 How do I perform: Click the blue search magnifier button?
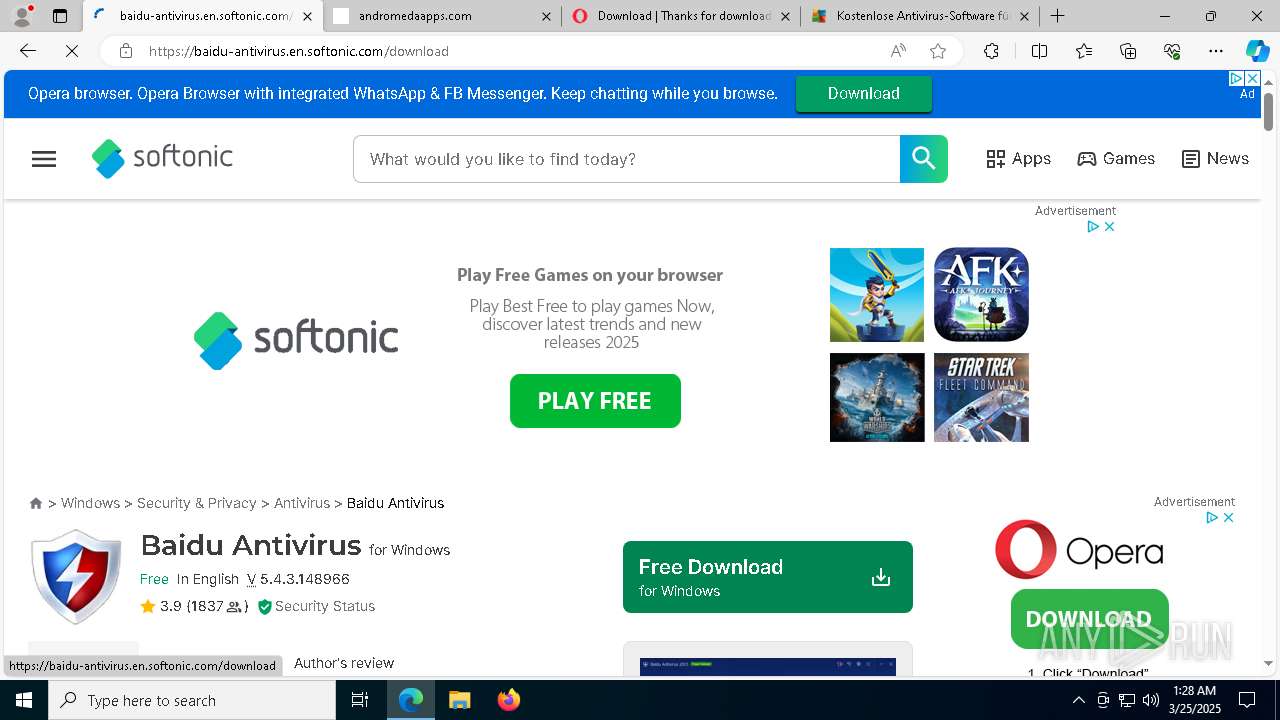[923, 159]
